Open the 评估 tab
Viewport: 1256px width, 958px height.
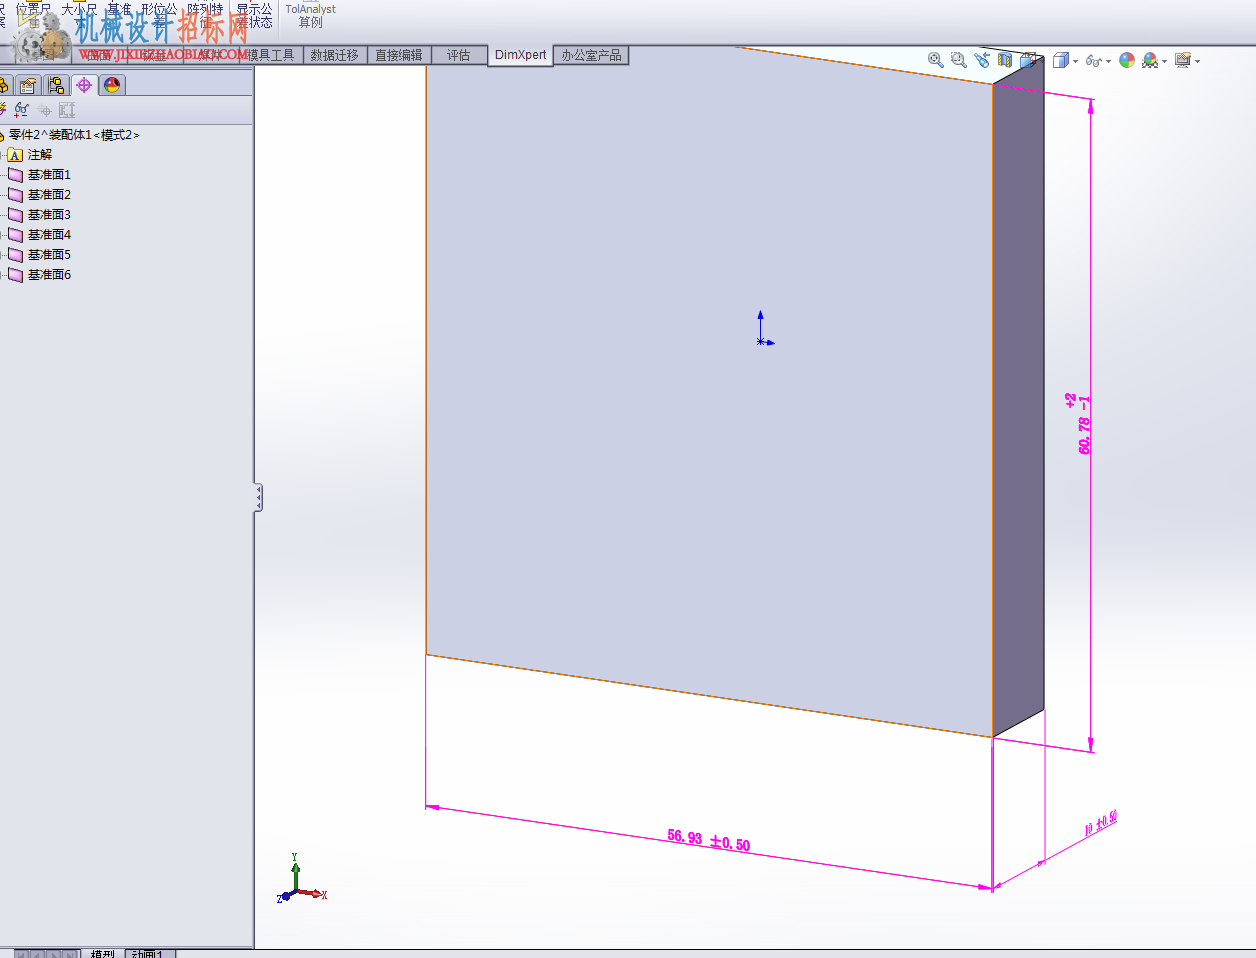[x=459, y=55]
